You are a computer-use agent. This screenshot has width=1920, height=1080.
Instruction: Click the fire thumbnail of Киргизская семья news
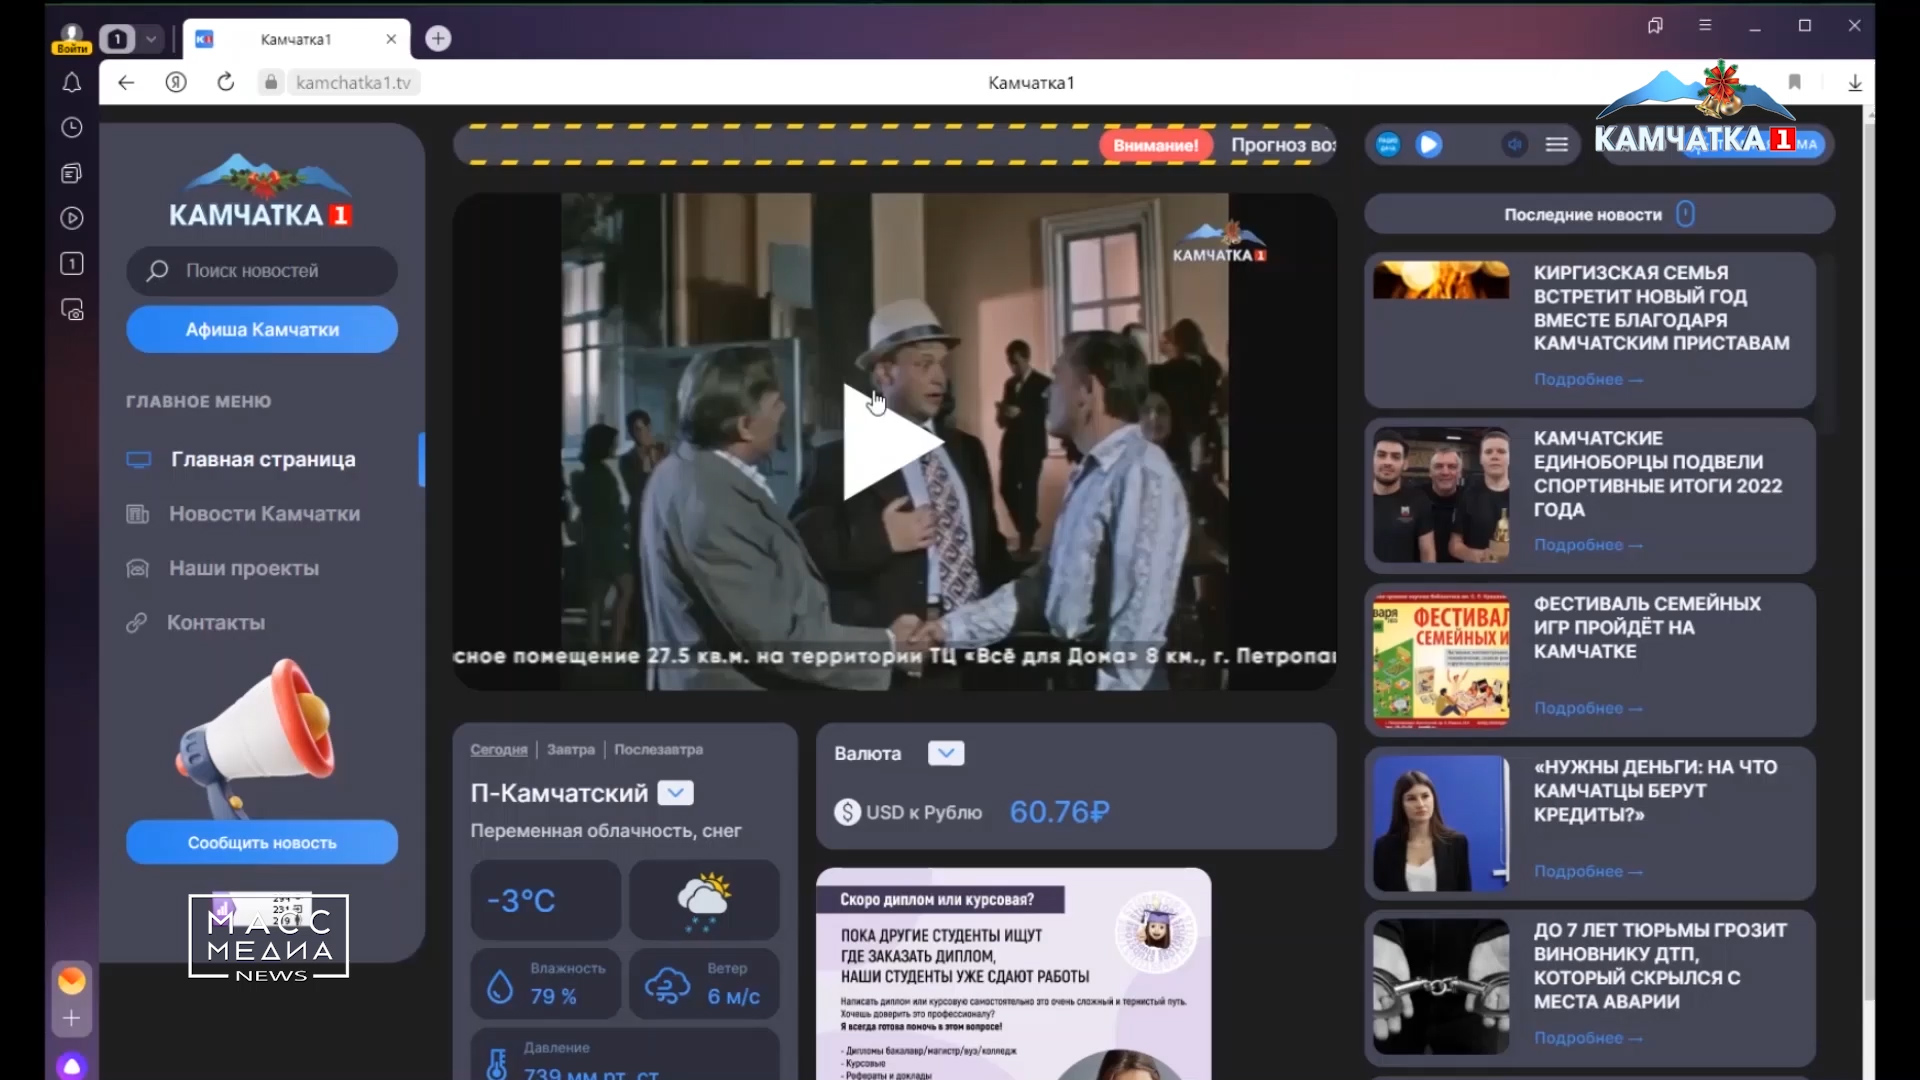[1441, 280]
